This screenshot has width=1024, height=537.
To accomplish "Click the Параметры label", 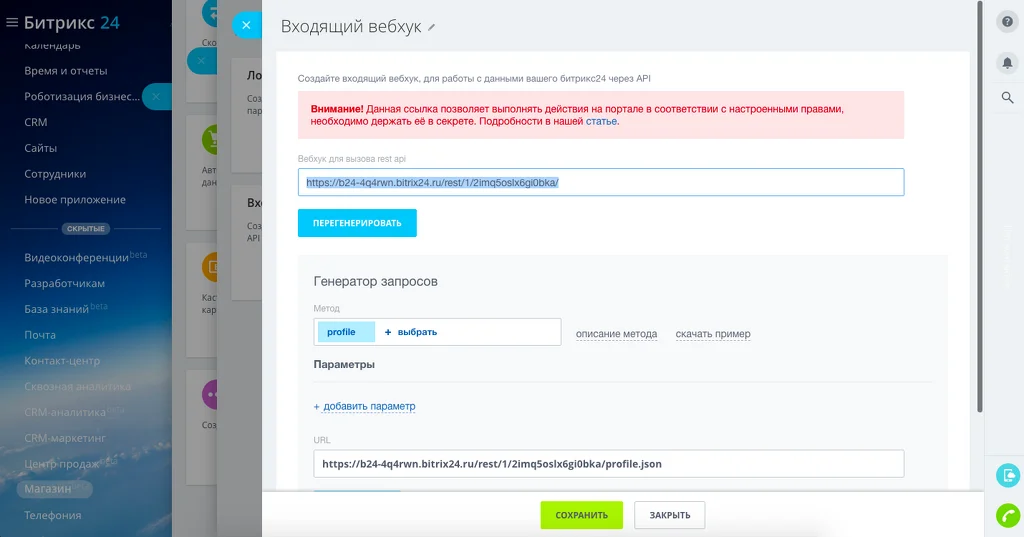I will (344, 365).
